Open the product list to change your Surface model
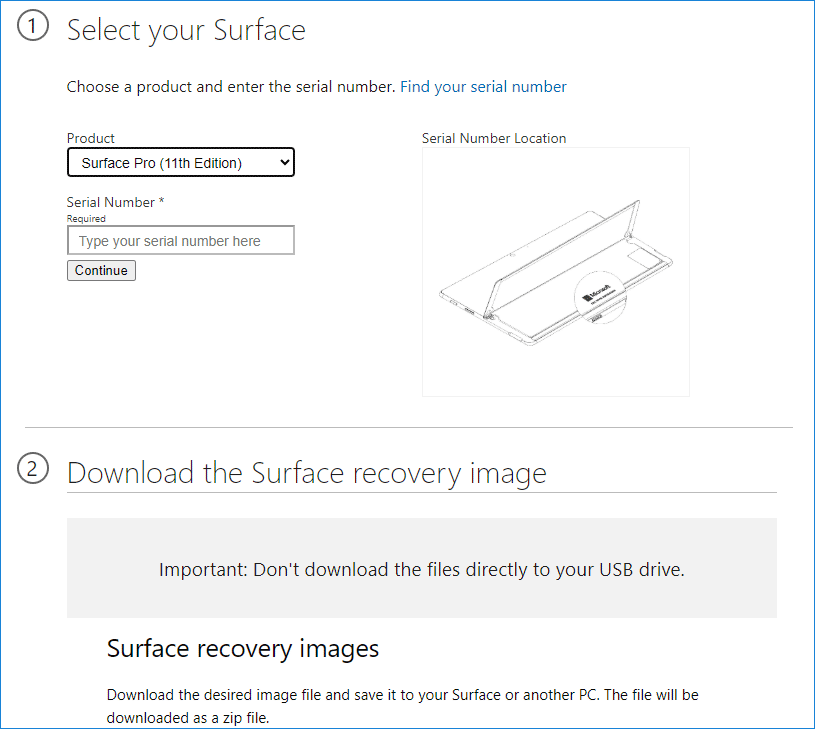This screenshot has width=815, height=729. click(x=180, y=161)
